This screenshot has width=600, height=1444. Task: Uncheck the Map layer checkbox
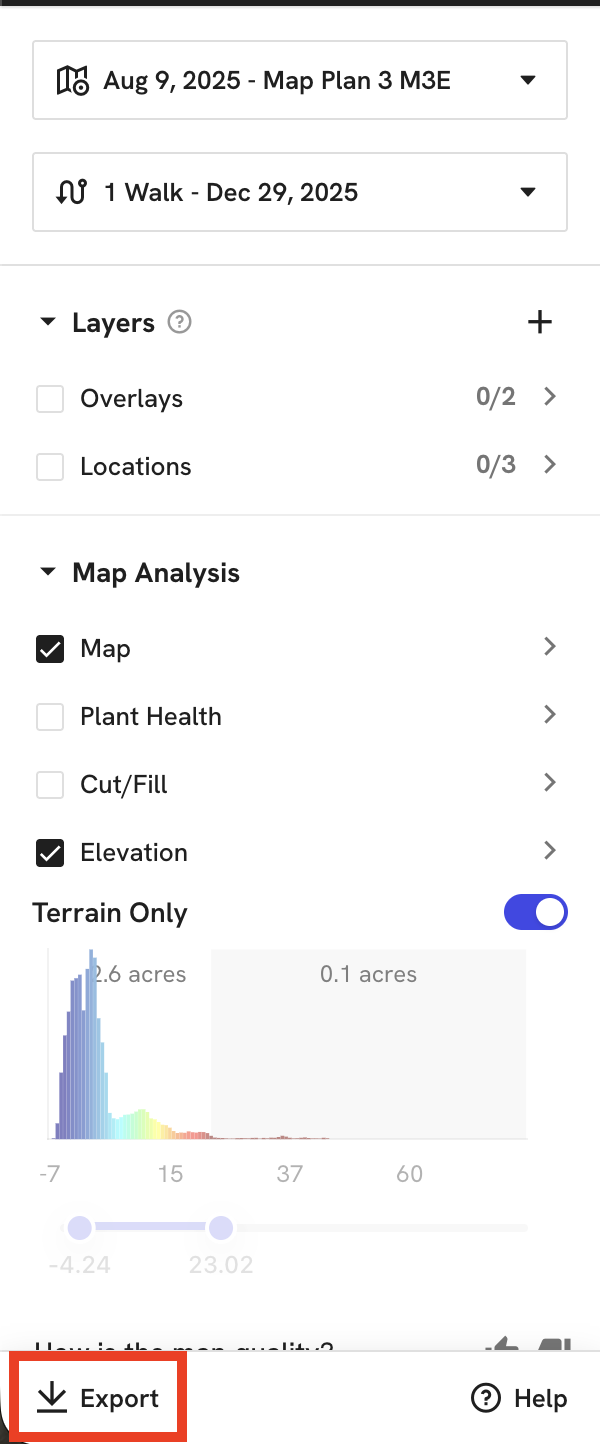click(50, 649)
